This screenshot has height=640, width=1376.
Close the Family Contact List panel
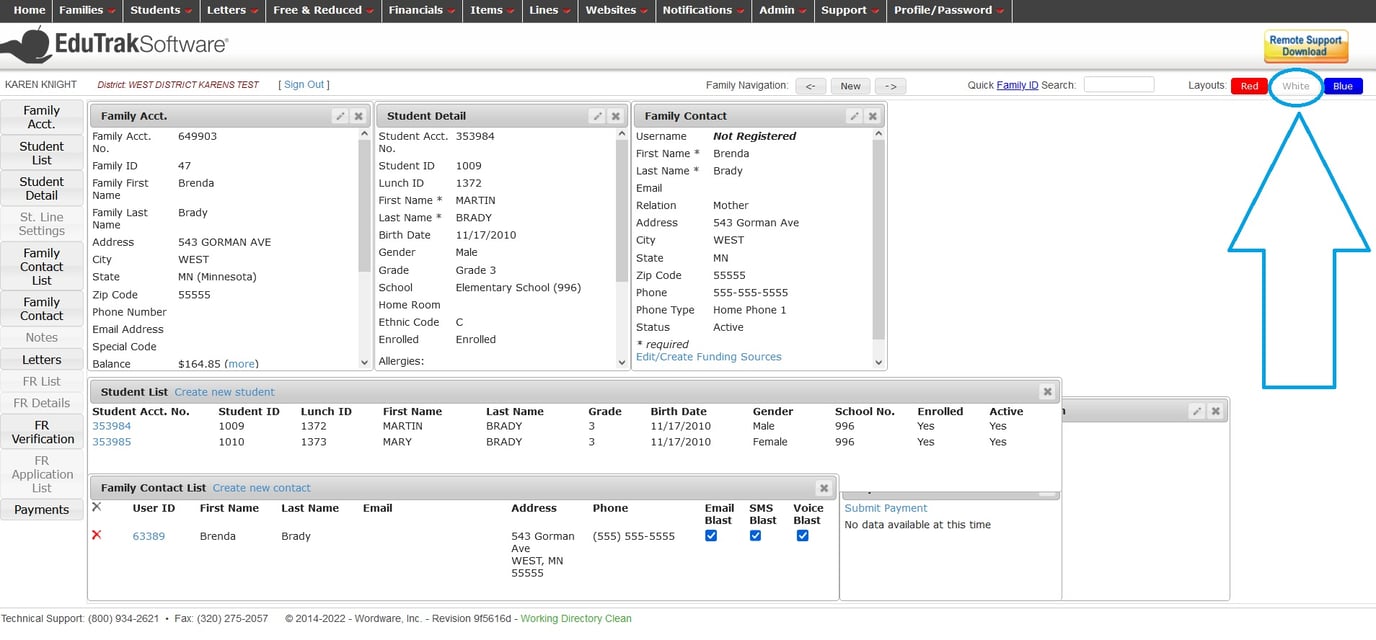[824, 488]
